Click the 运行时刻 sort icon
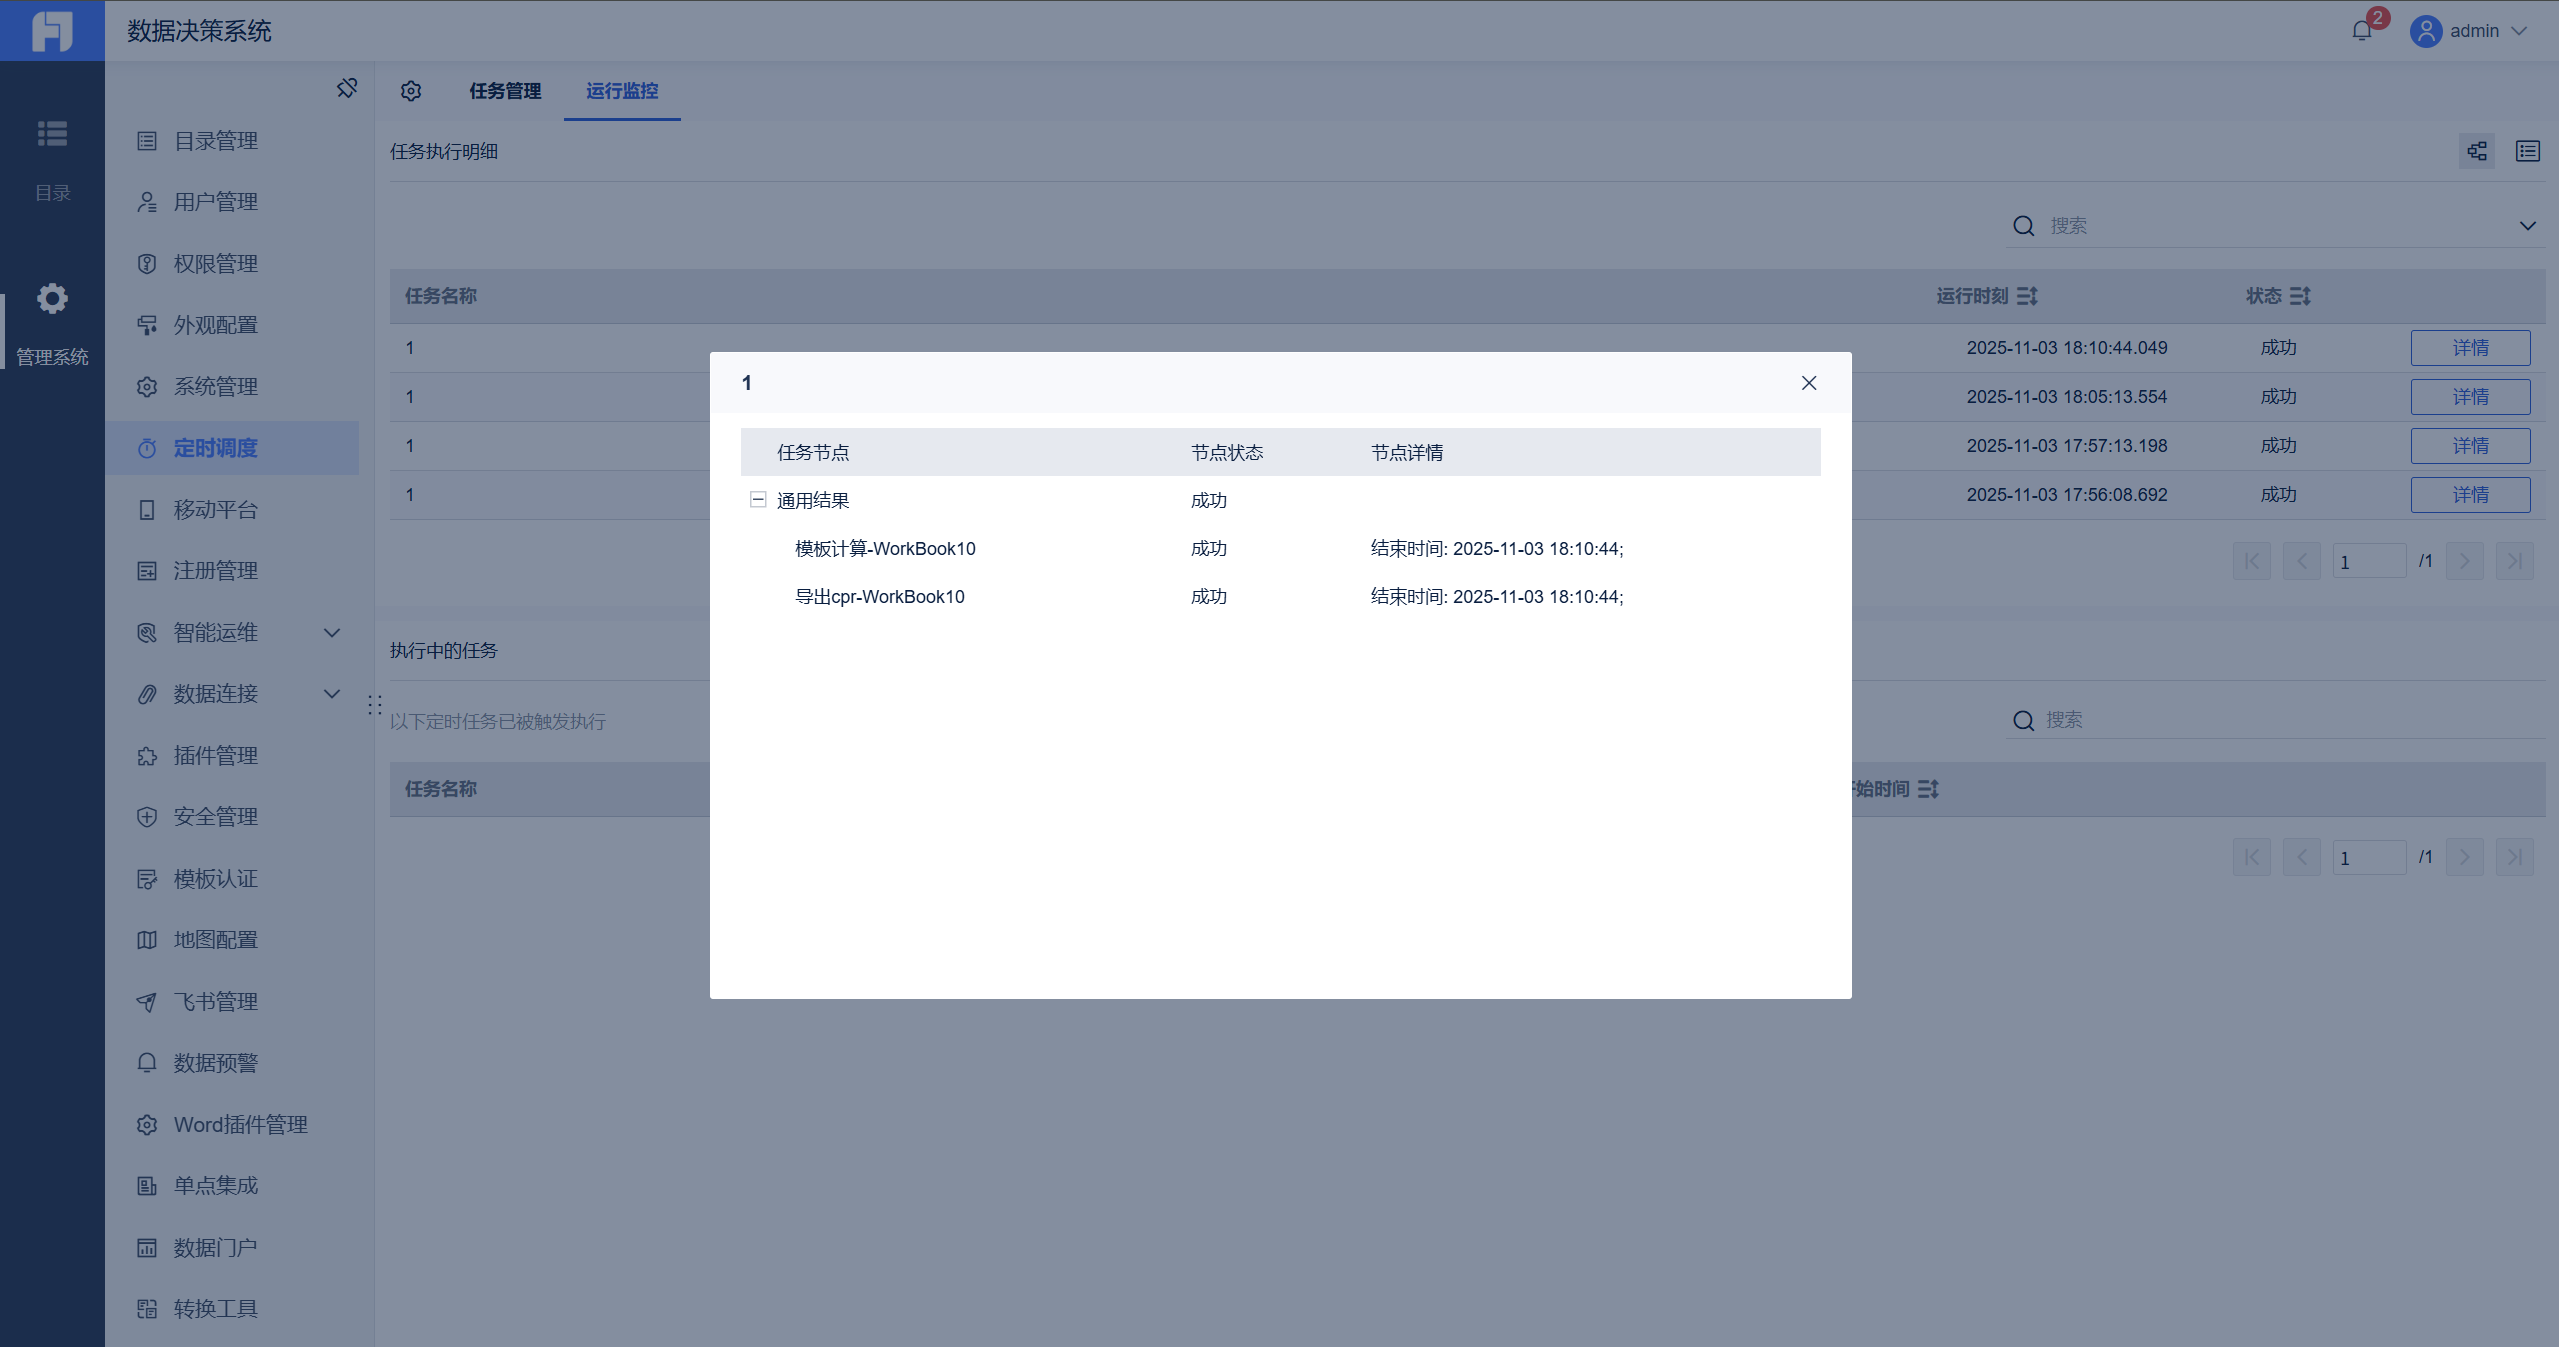This screenshot has height=1347, width=2559. [2027, 296]
